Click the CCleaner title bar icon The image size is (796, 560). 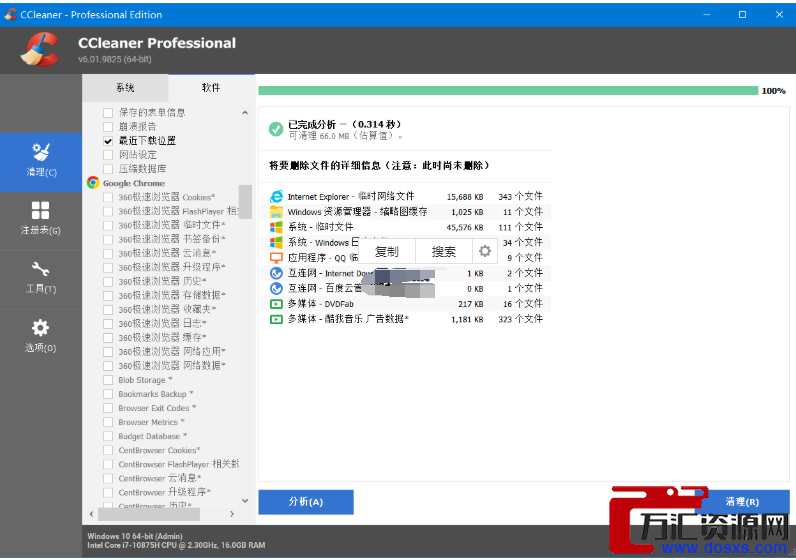click(x=10, y=15)
